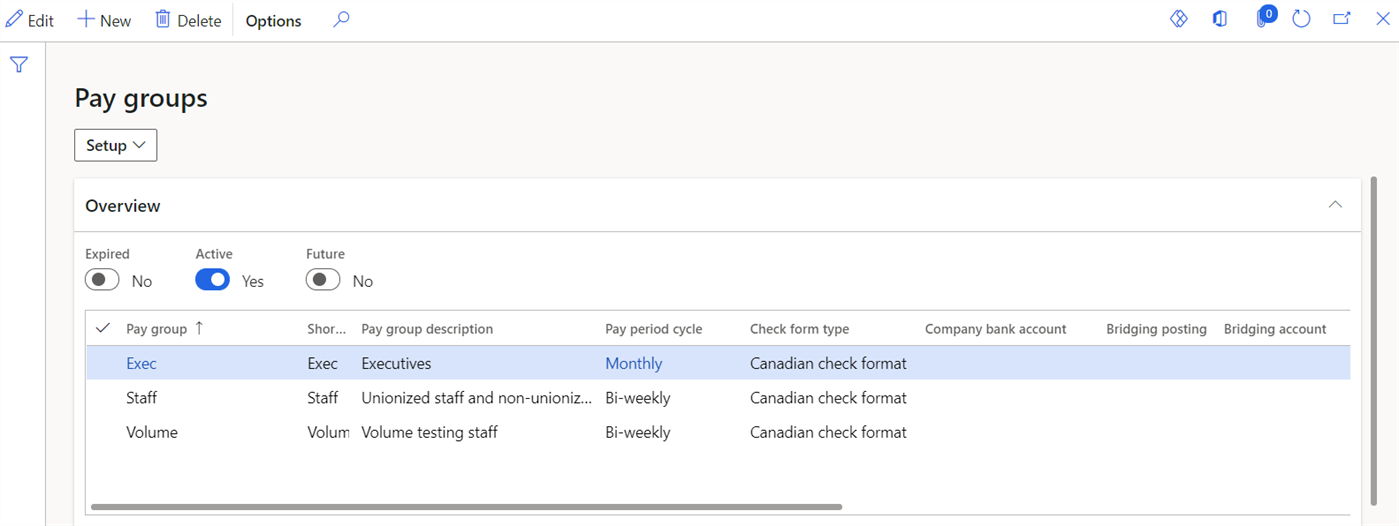Show filter pane via funnel icon
1399x526 pixels.
click(x=19, y=65)
